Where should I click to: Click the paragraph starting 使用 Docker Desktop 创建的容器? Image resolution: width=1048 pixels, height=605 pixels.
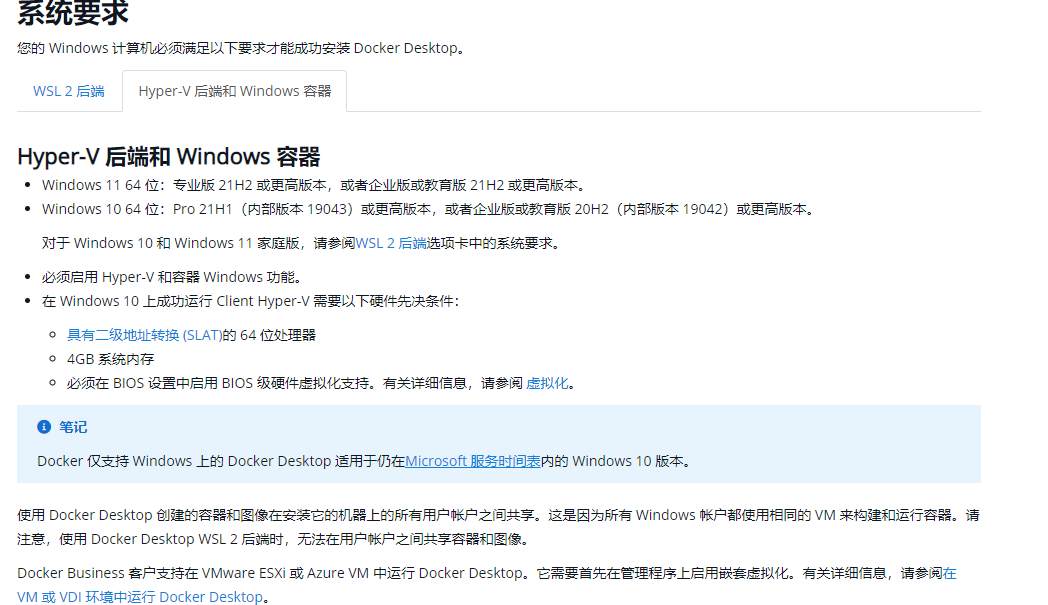(499, 527)
